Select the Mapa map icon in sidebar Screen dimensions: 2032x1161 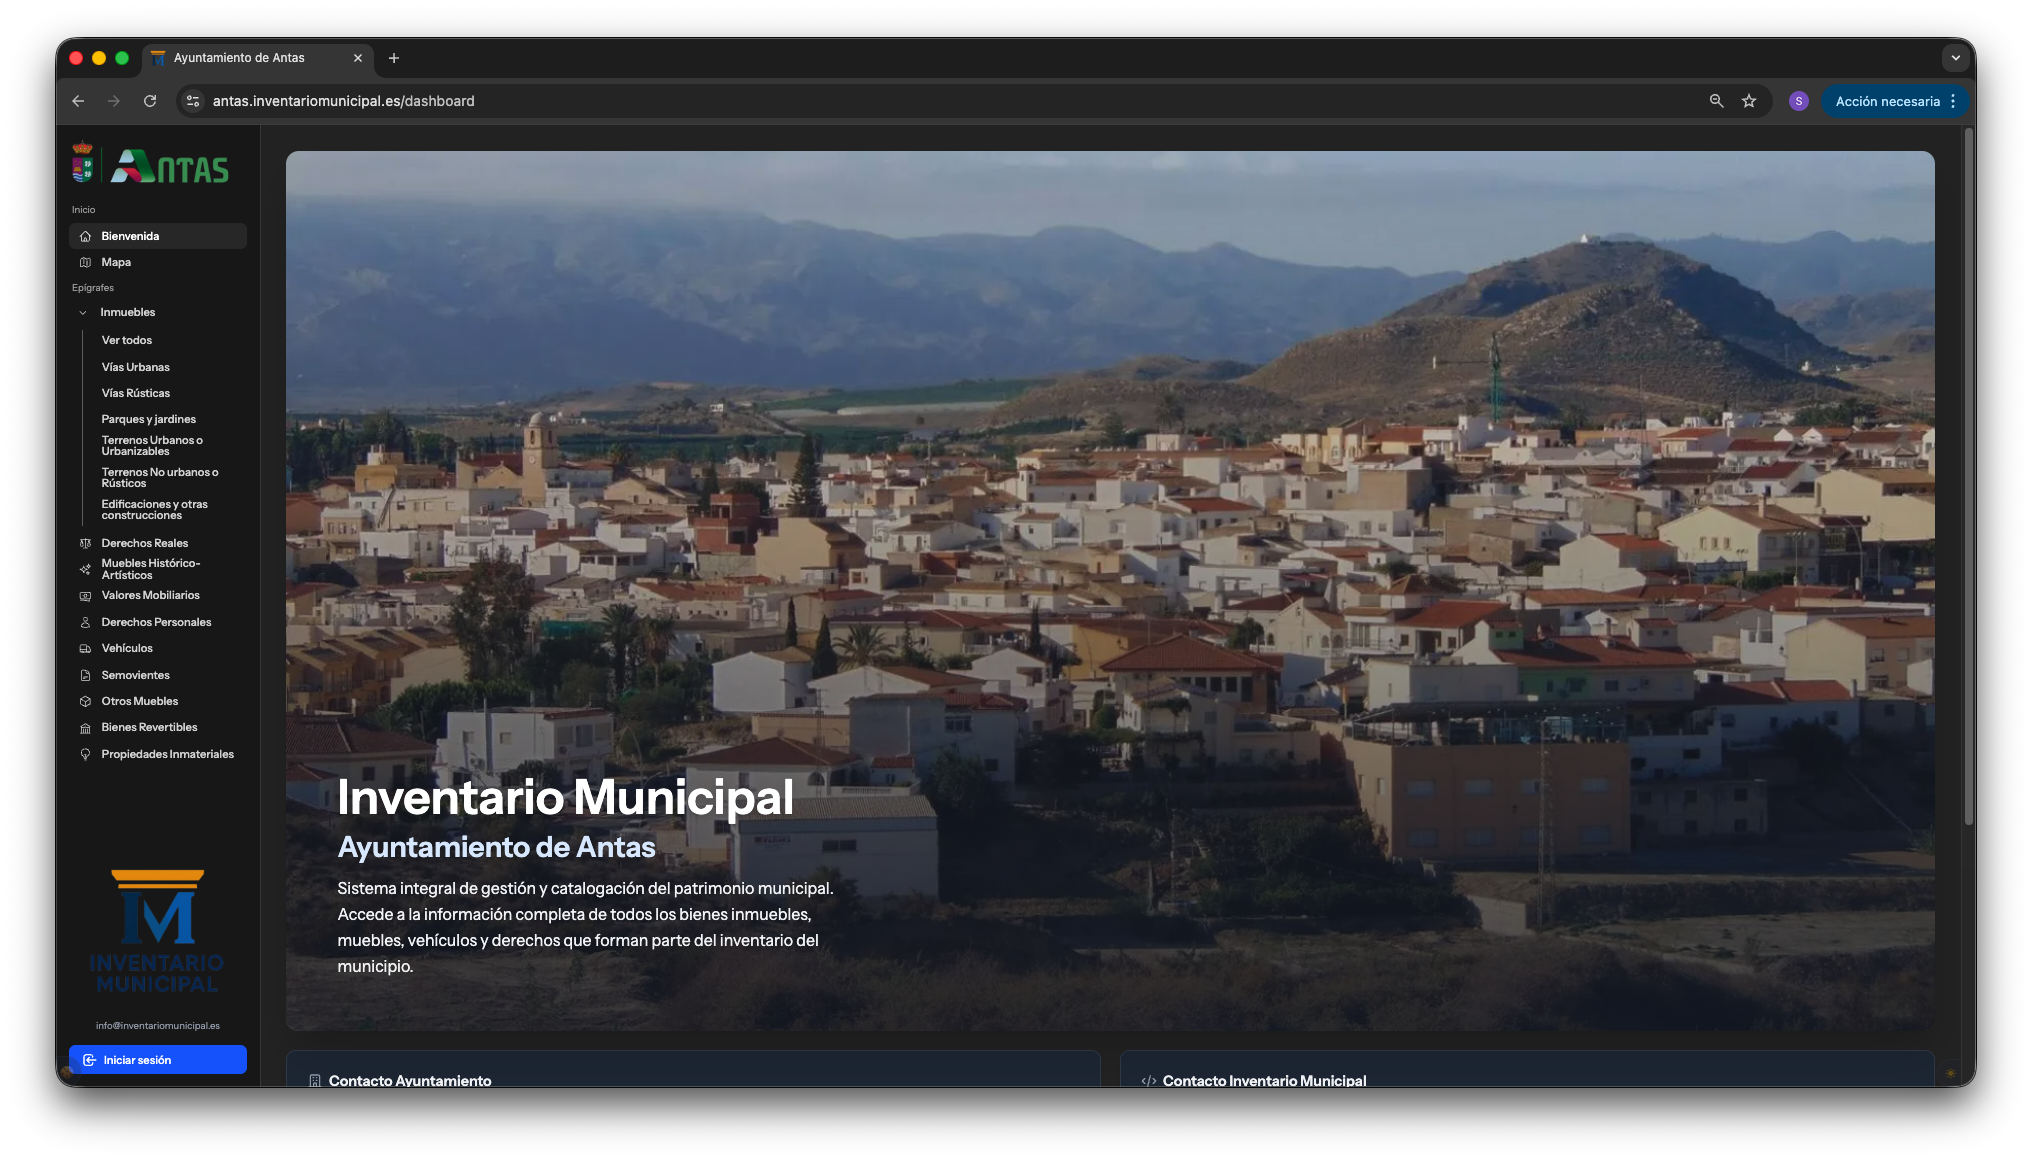(x=87, y=262)
